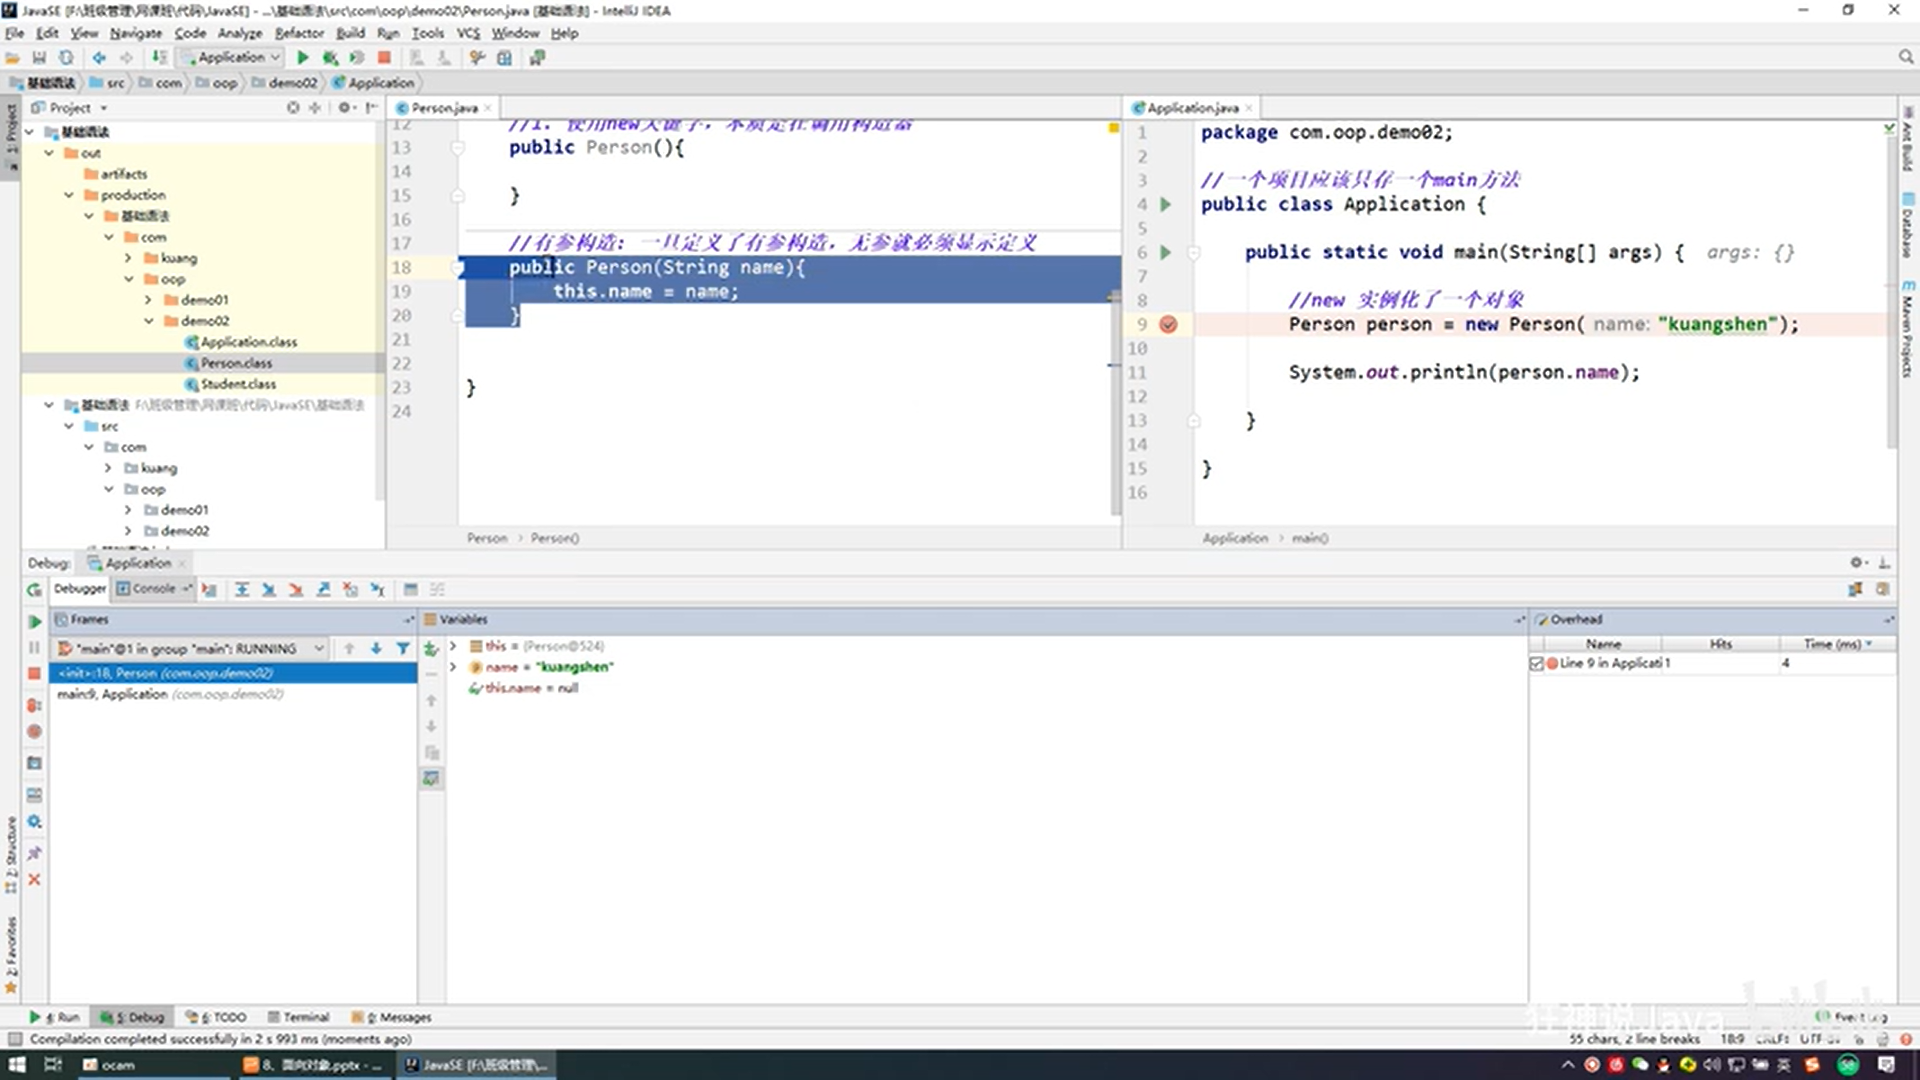Select main:9 Application stack frame
Screen dimensions: 1920x1080
[170, 694]
